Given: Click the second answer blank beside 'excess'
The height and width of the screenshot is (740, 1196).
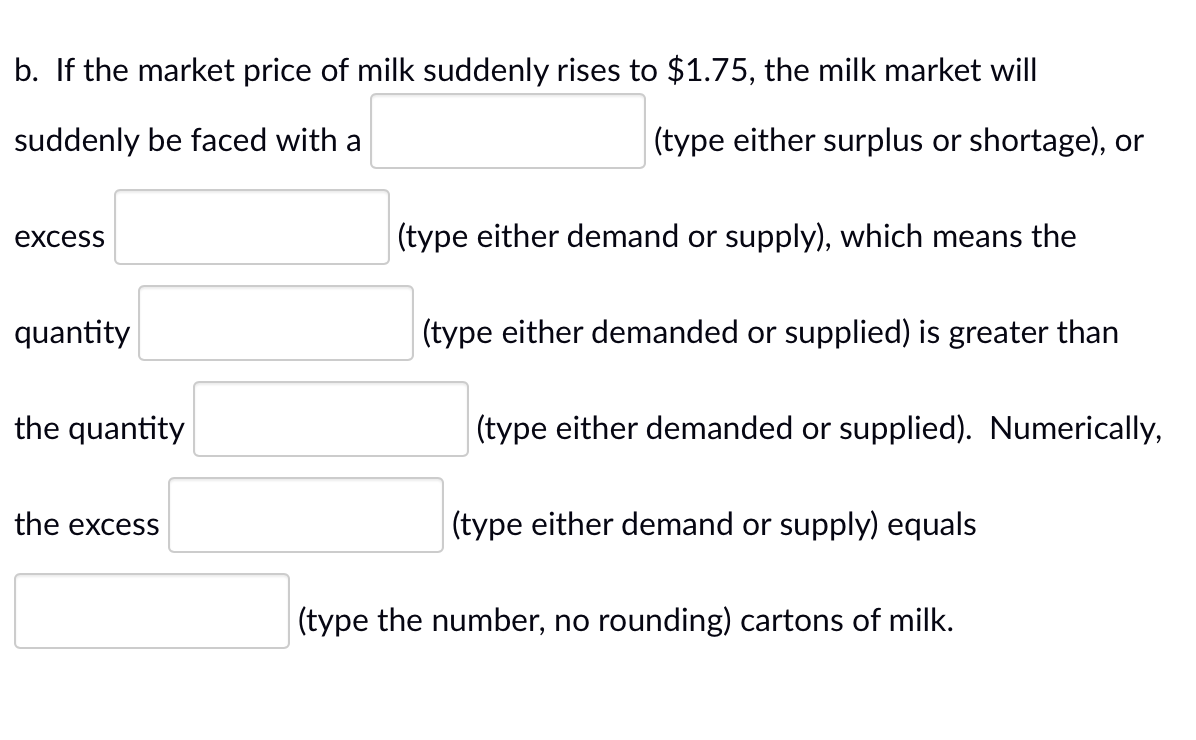Looking at the screenshot, I should [x=251, y=228].
